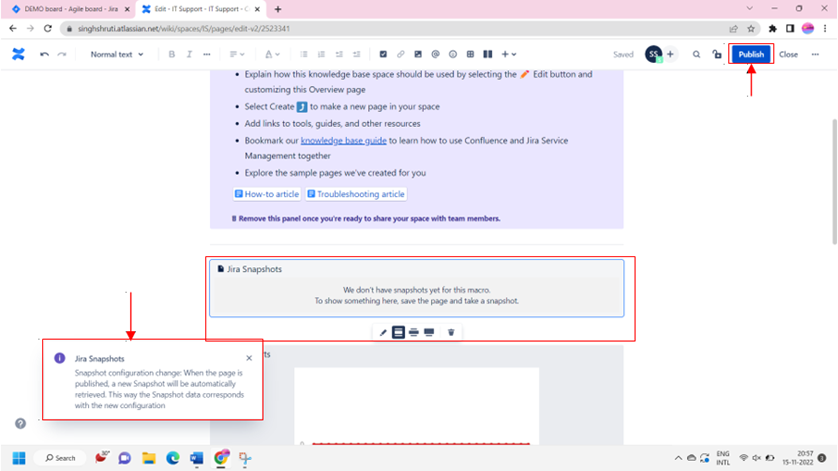Open Microsoft Edge from the taskbar

[x=173, y=458]
